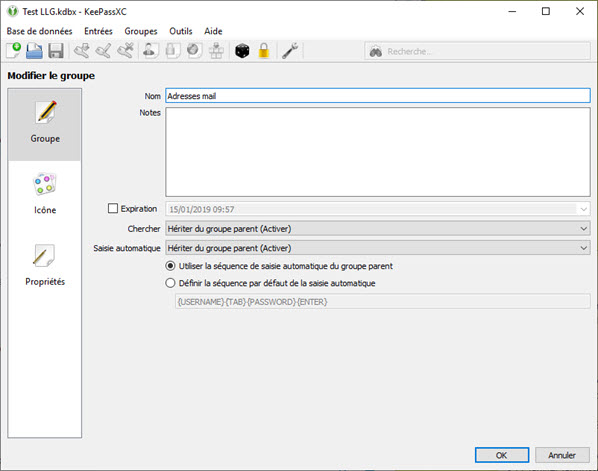
Task: Choose Définir la séquence par défaut option
Action: (x=170, y=283)
